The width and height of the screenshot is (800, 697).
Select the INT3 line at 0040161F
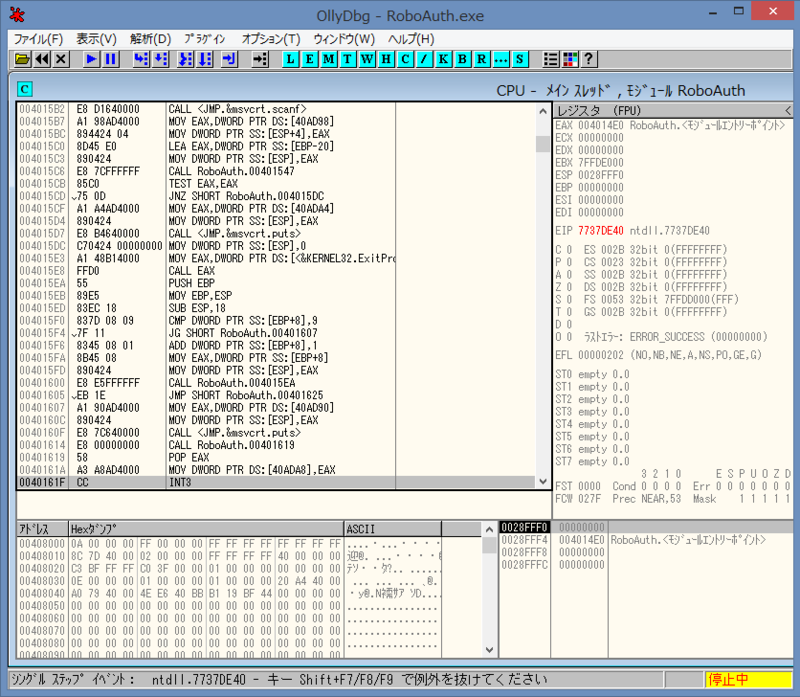click(276, 482)
